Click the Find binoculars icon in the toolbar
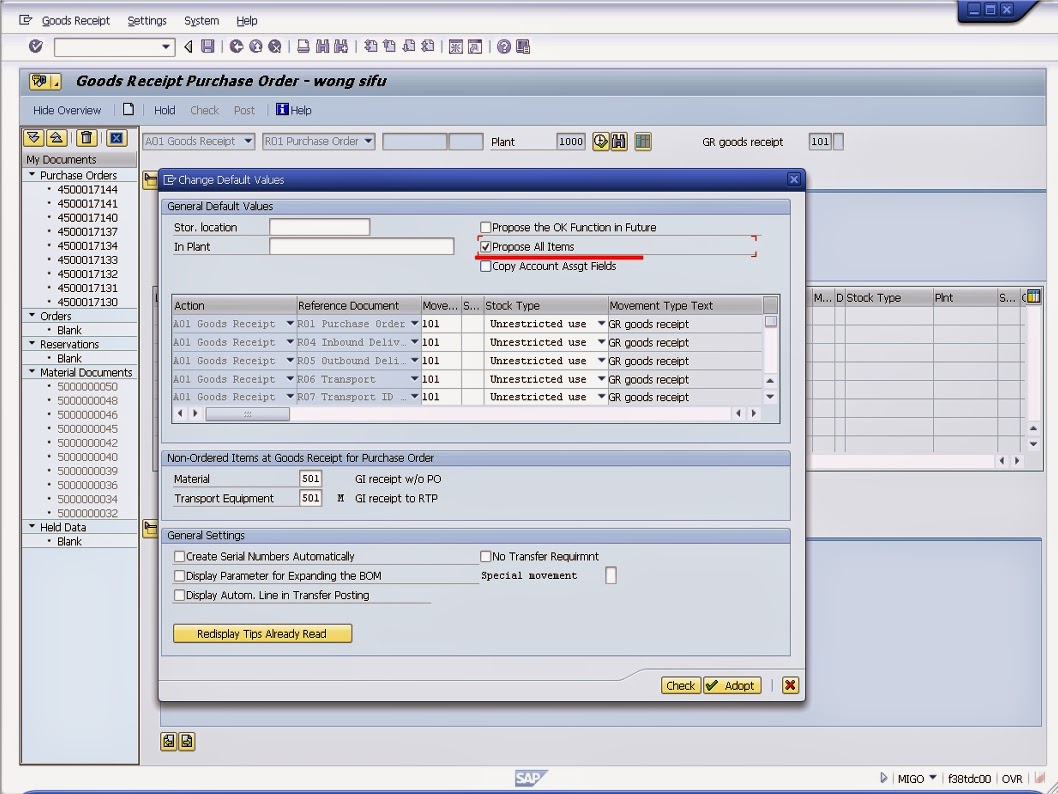This screenshot has width=1058, height=794. coord(323,44)
